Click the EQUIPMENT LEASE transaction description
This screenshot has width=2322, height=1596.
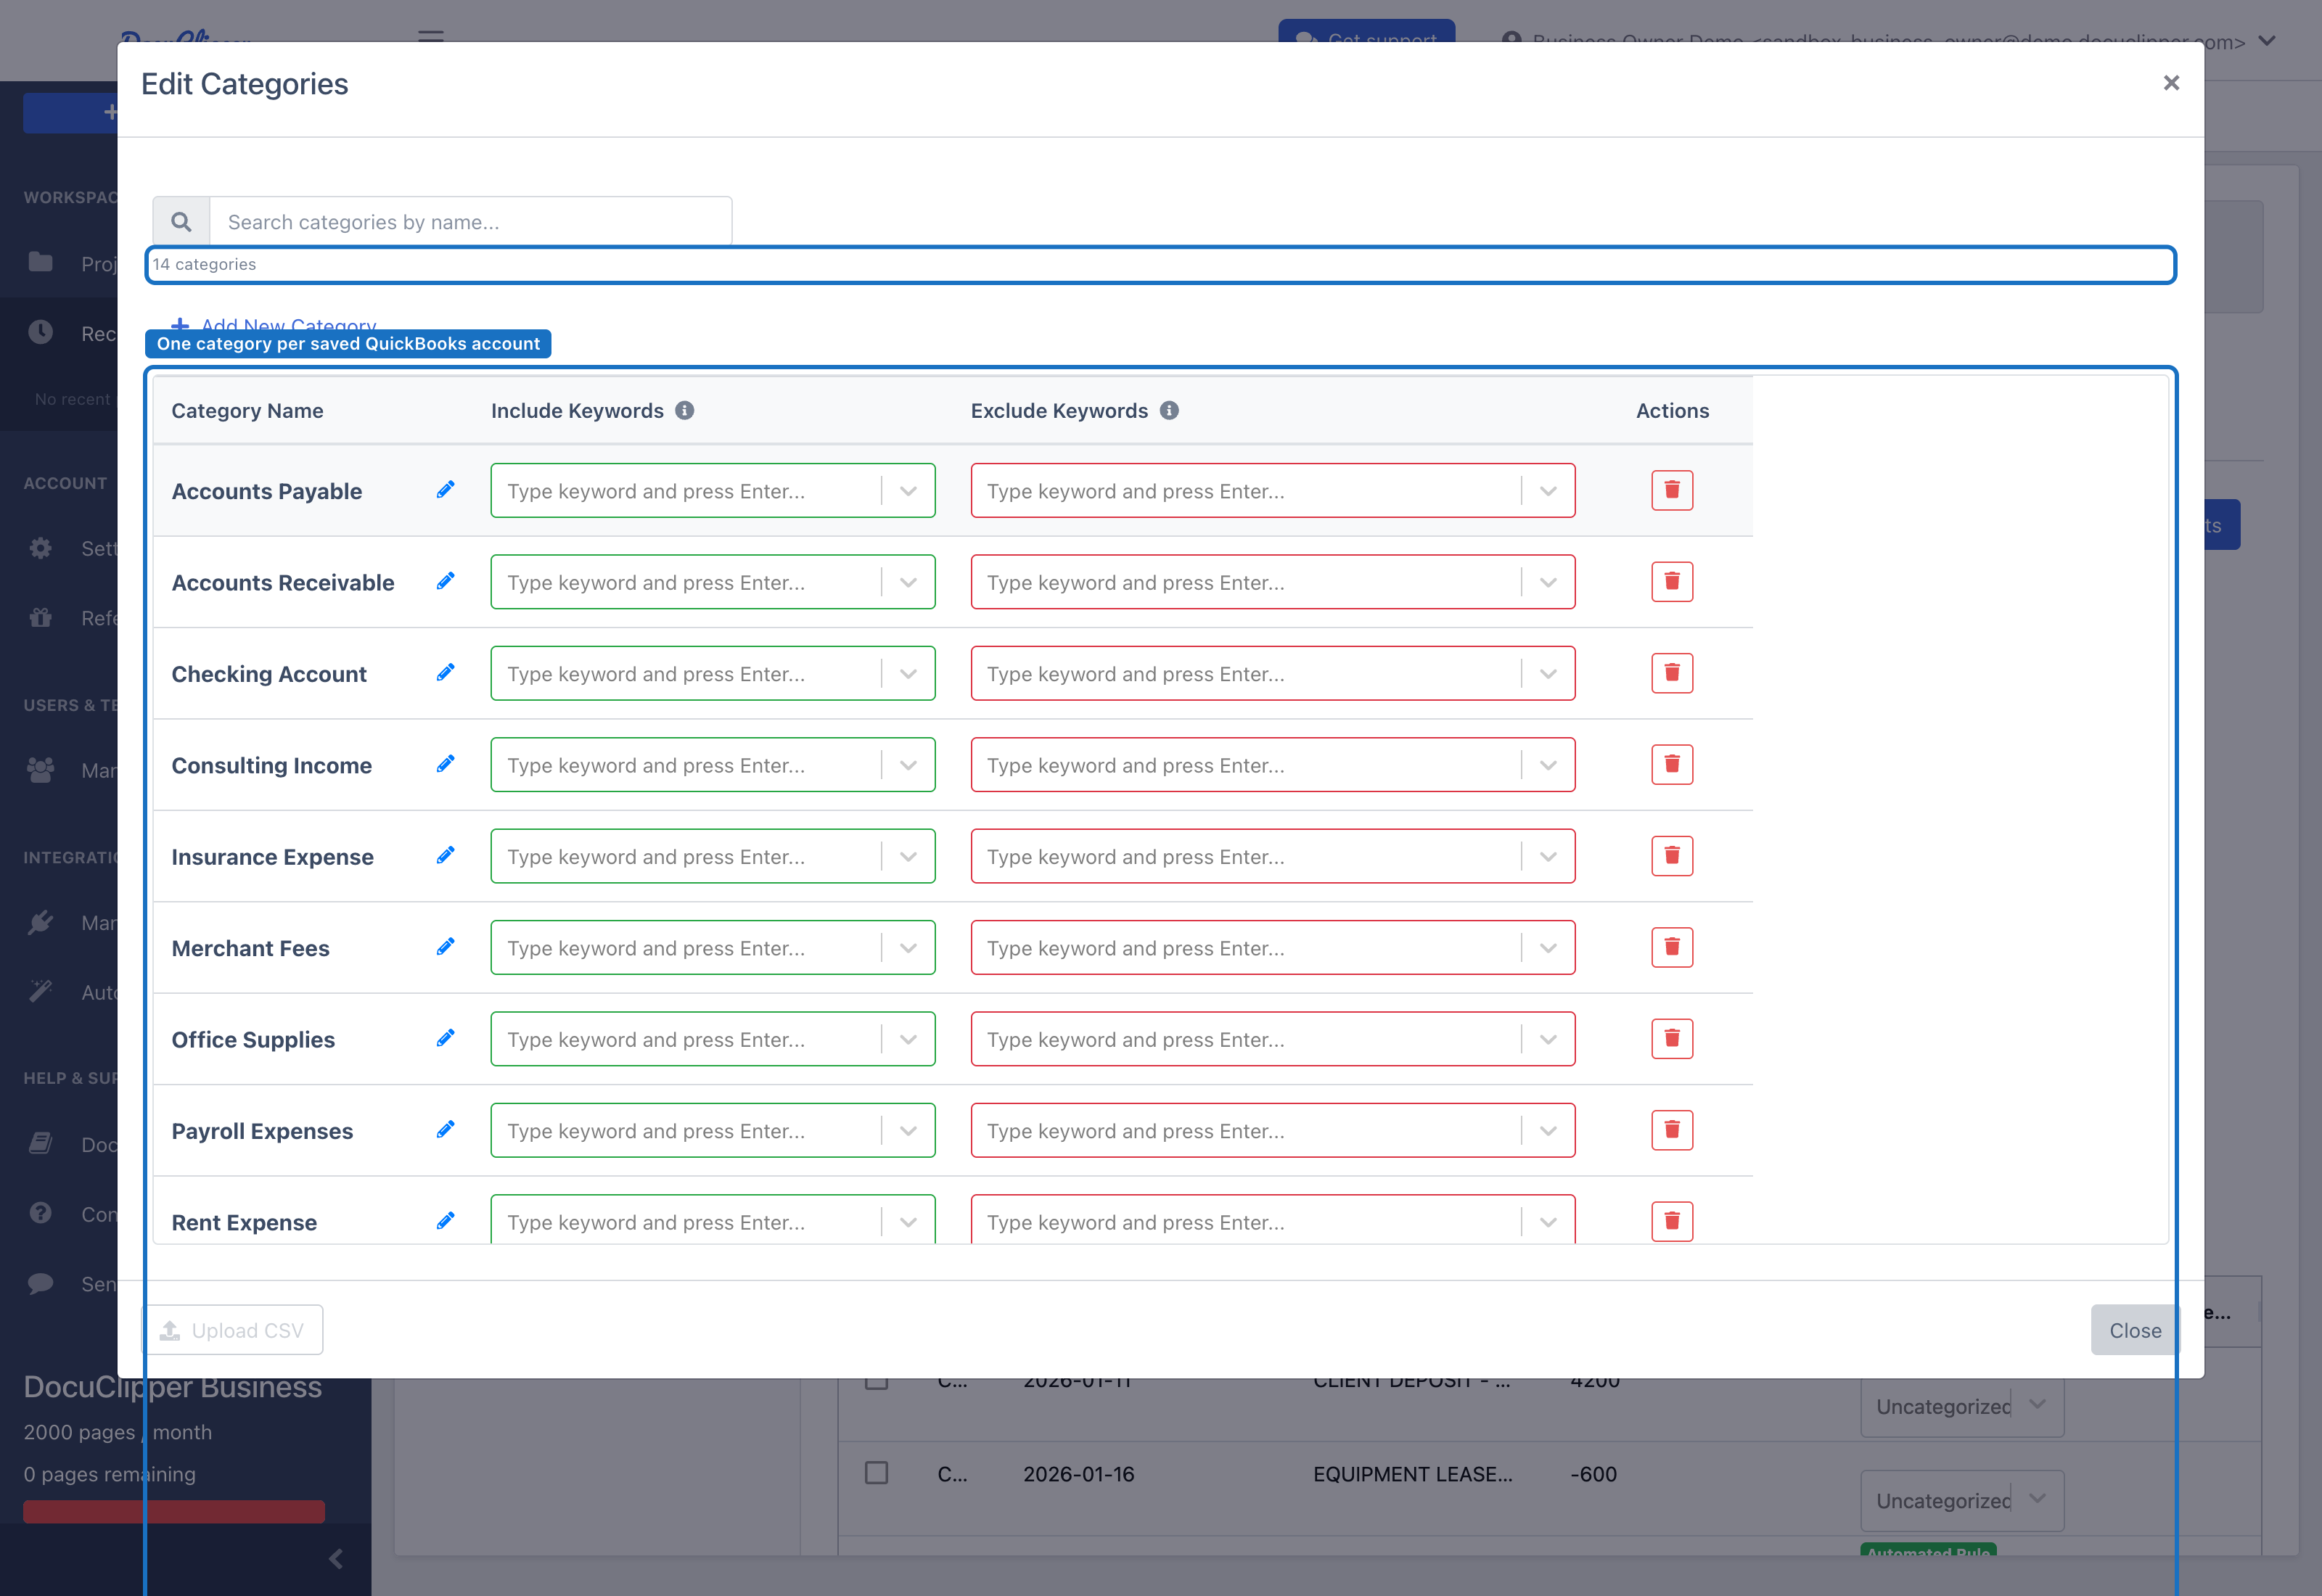coord(1412,1474)
